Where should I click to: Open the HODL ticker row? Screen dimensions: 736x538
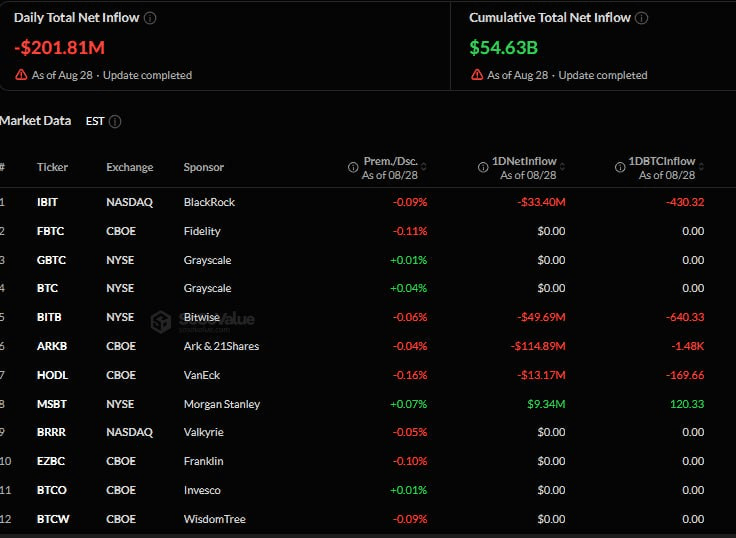(x=368, y=375)
